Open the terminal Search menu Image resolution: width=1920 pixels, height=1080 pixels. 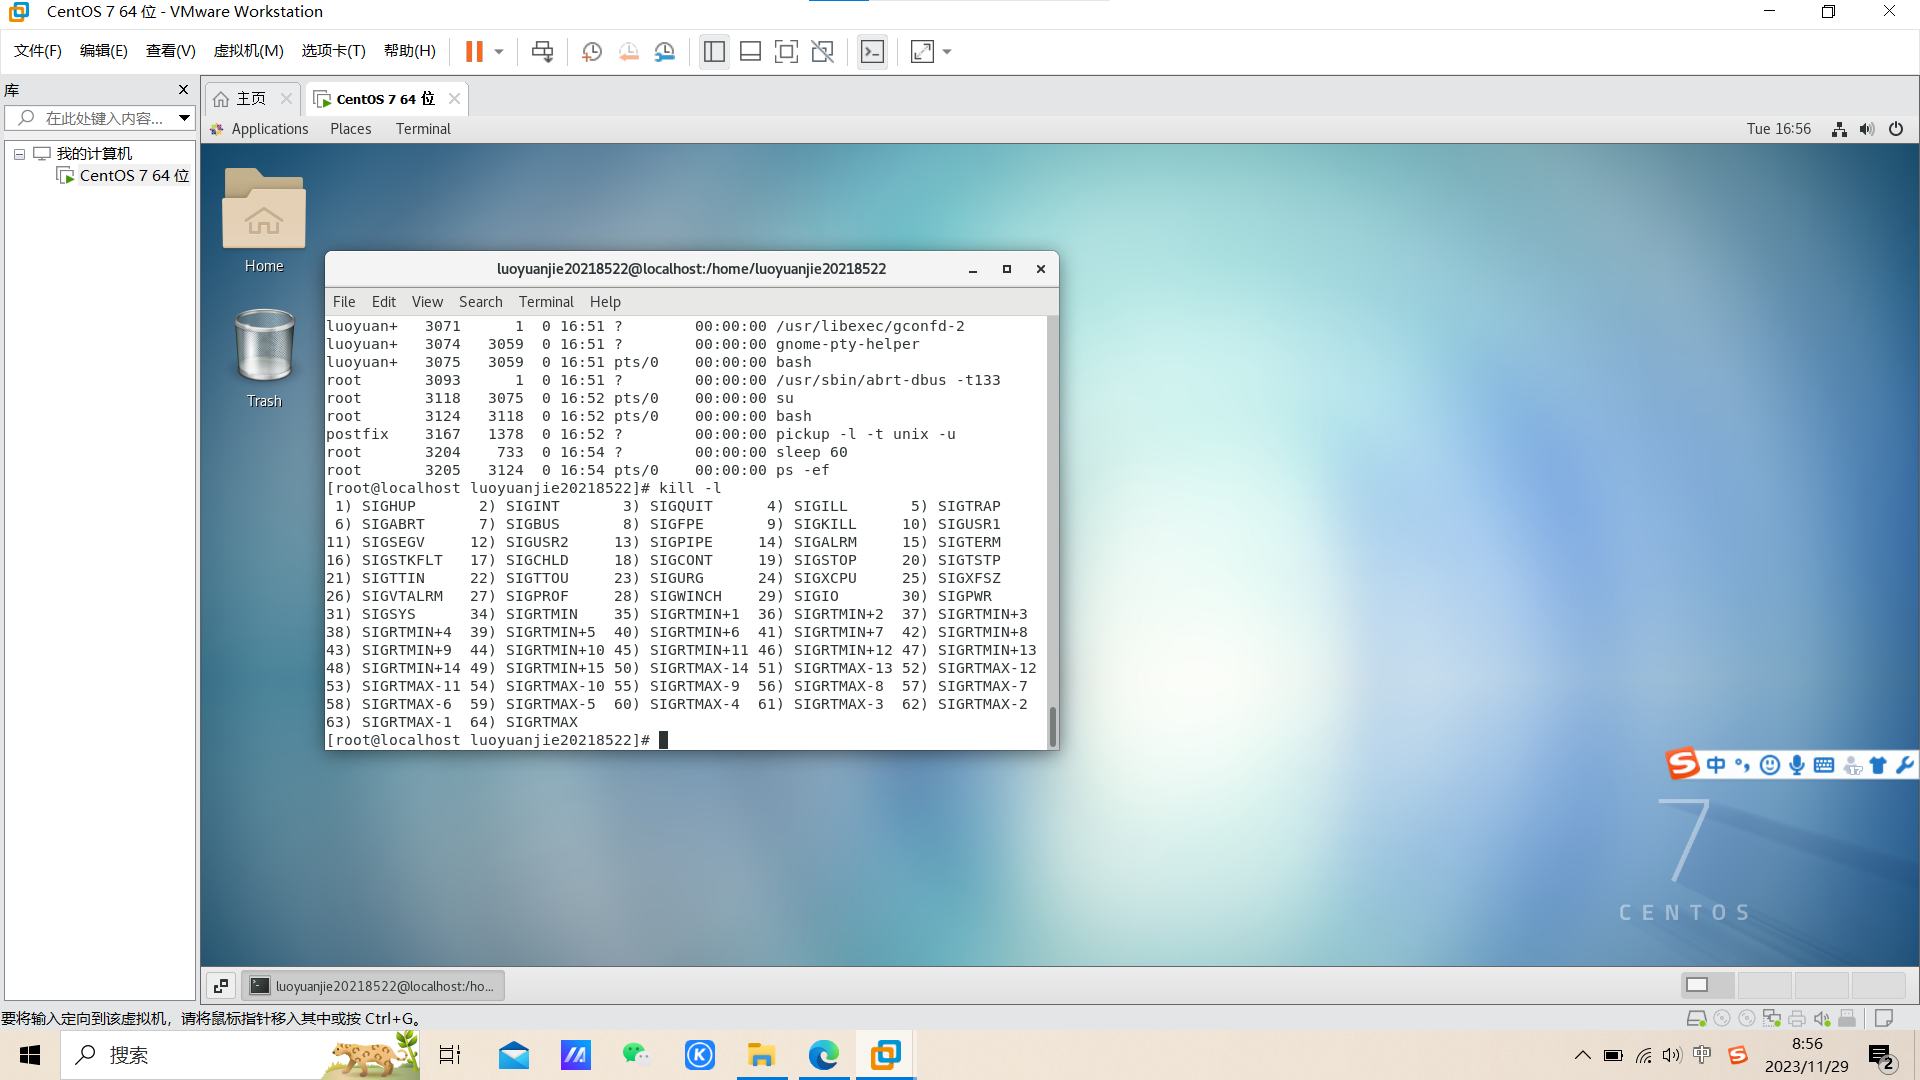click(x=481, y=302)
